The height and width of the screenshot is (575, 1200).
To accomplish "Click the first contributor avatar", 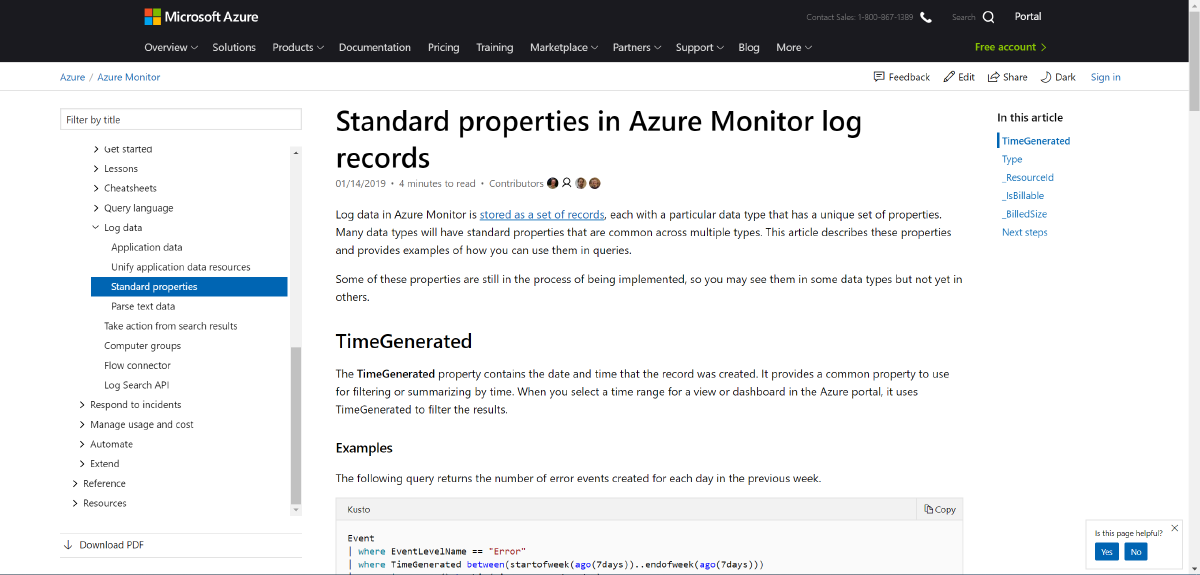I will point(552,183).
